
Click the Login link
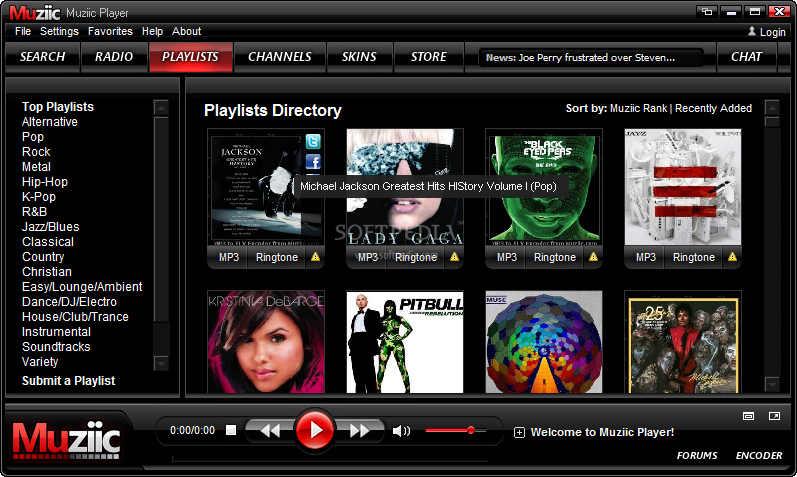[773, 32]
